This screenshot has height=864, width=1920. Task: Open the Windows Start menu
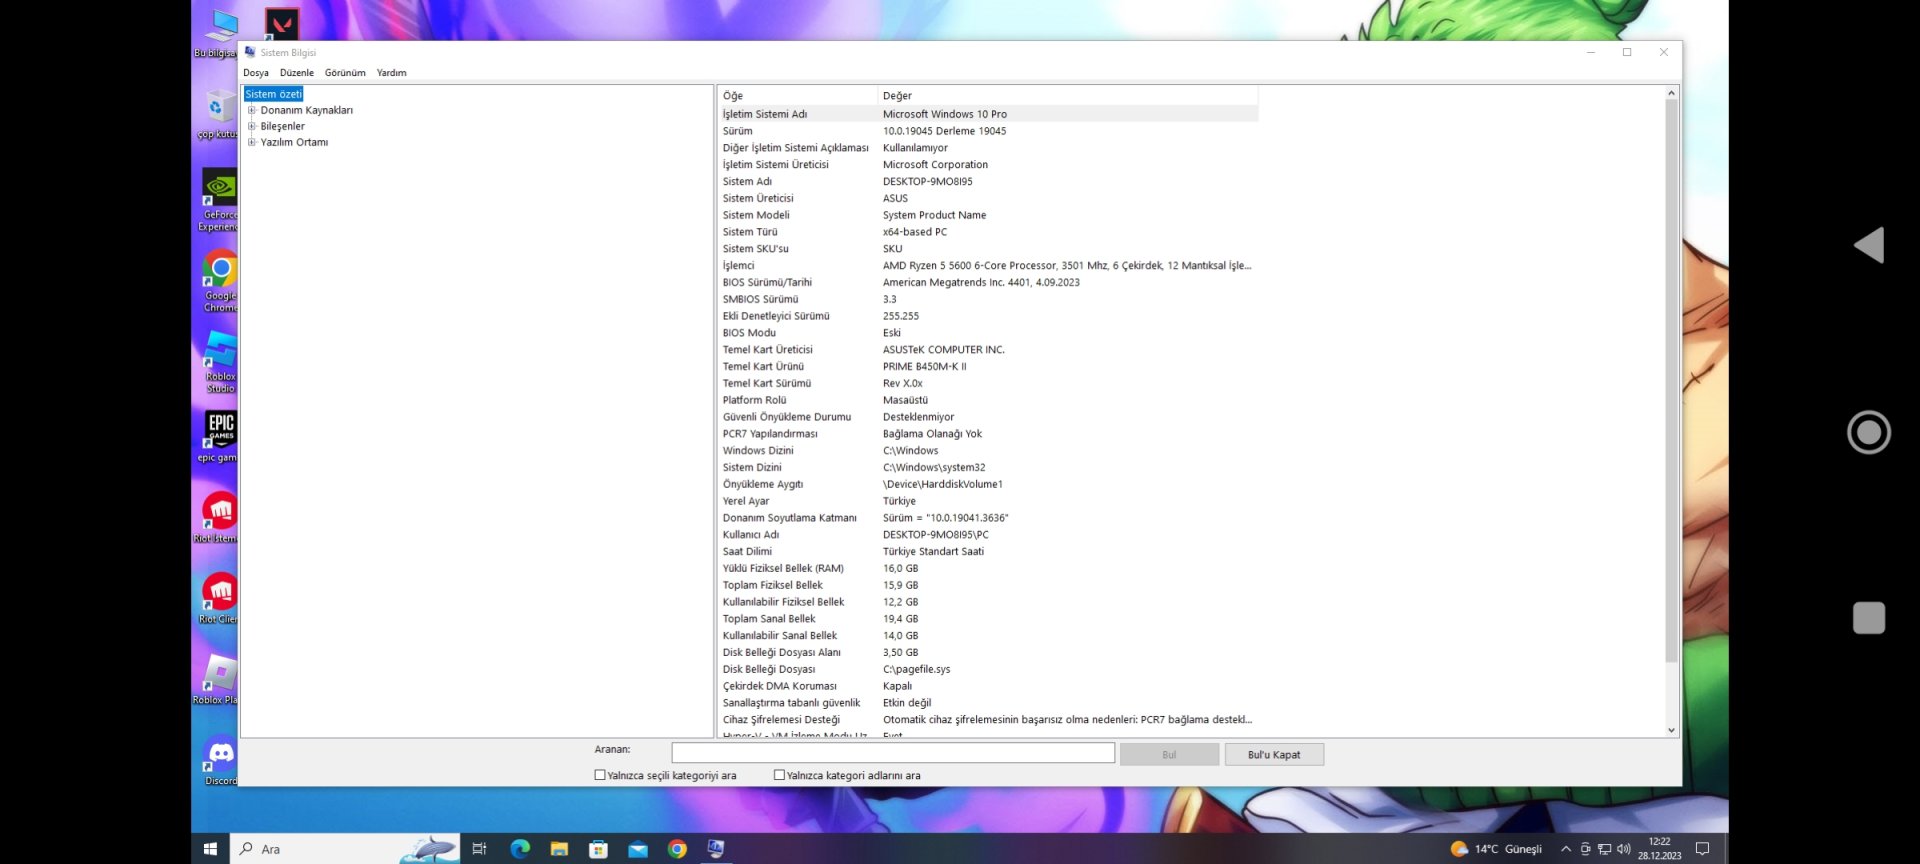(210, 849)
